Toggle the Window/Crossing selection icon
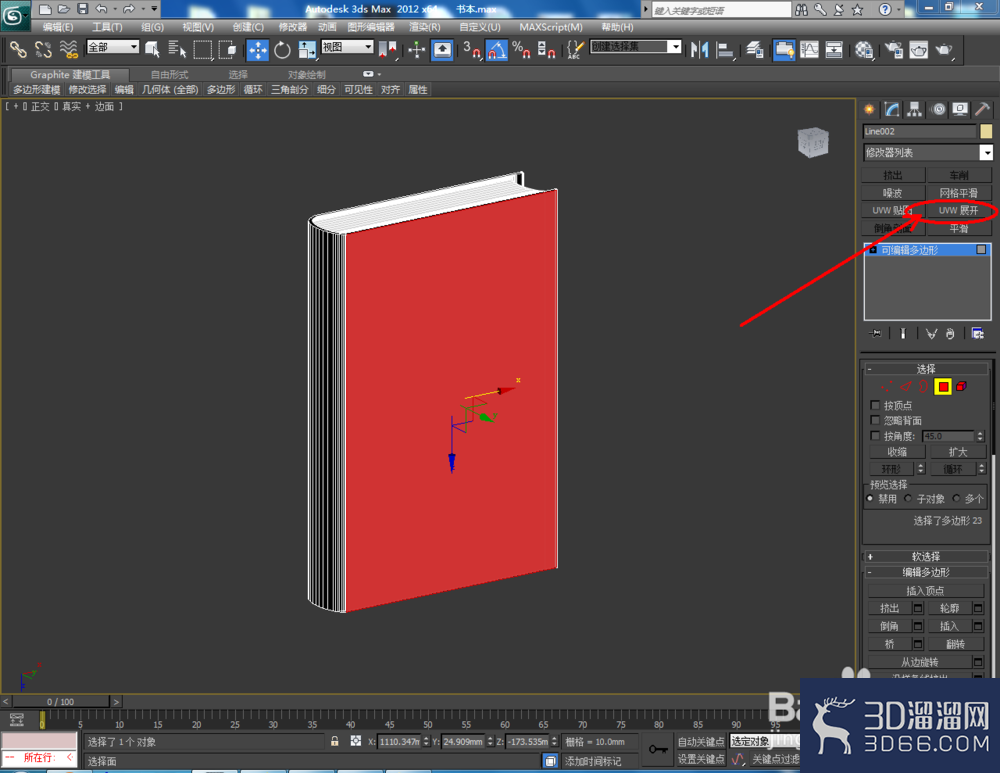Viewport: 1000px width, 773px height. [227, 49]
